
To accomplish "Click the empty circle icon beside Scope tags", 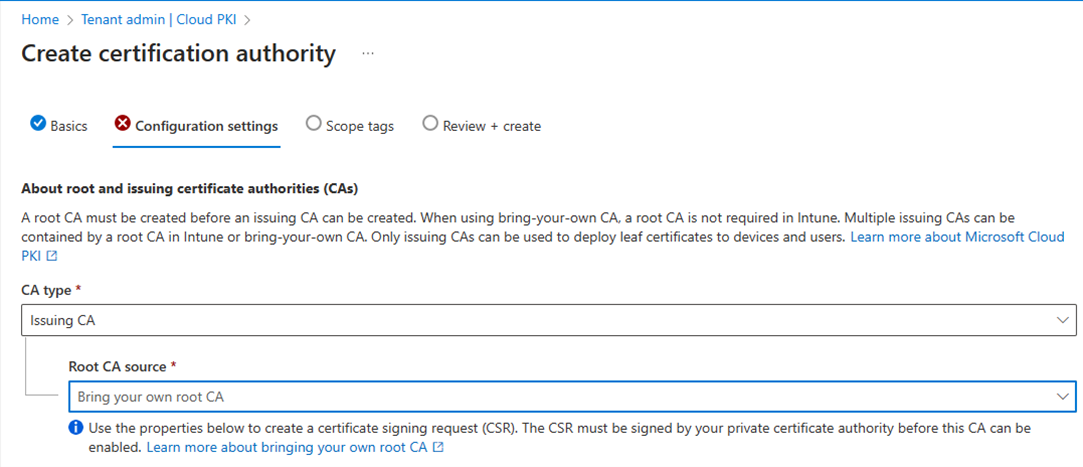I will (x=313, y=124).
